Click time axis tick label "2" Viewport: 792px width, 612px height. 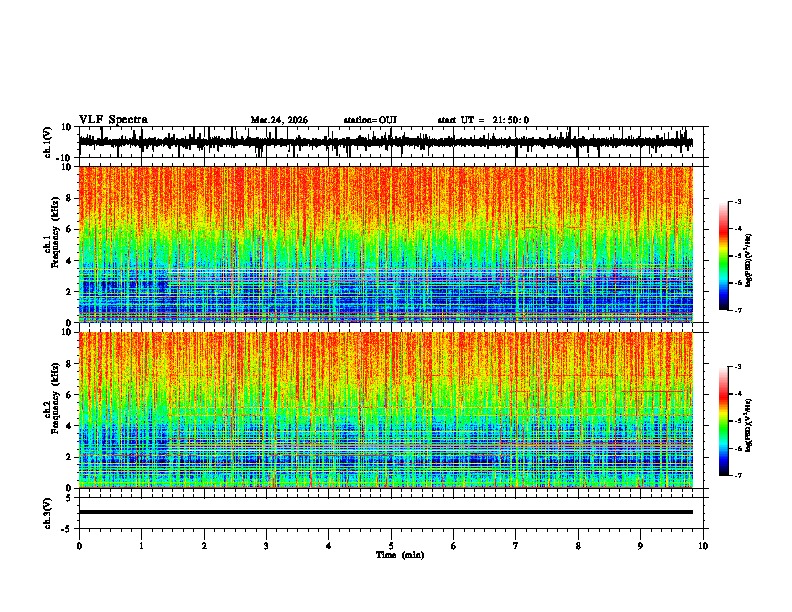click(204, 546)
